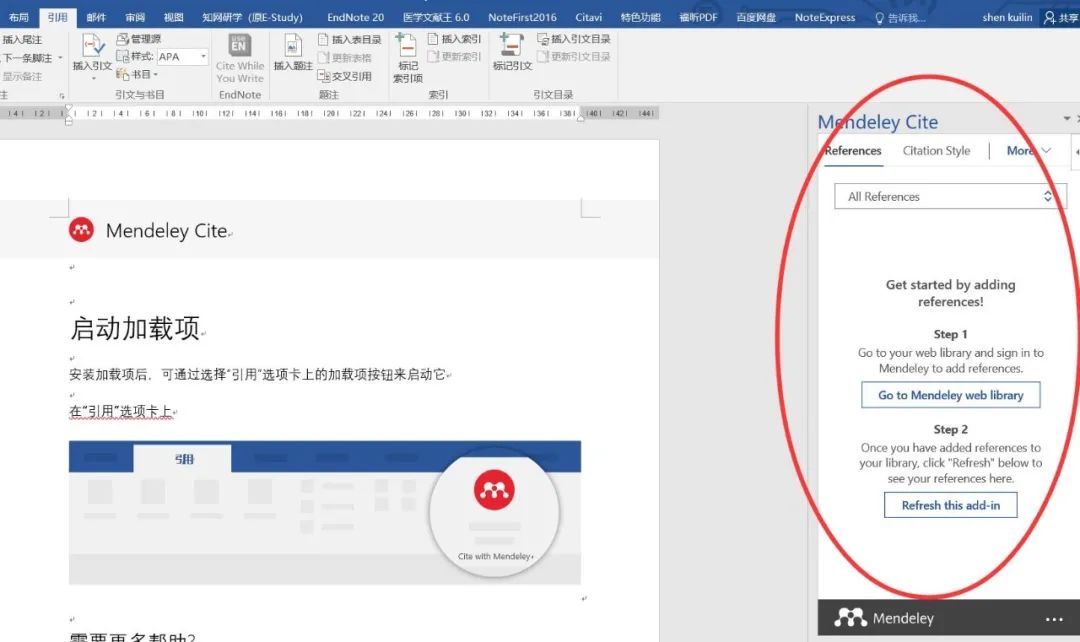Click Cross-reference (交叉引用)
The image size is (1080, 642).
(345, 76)
